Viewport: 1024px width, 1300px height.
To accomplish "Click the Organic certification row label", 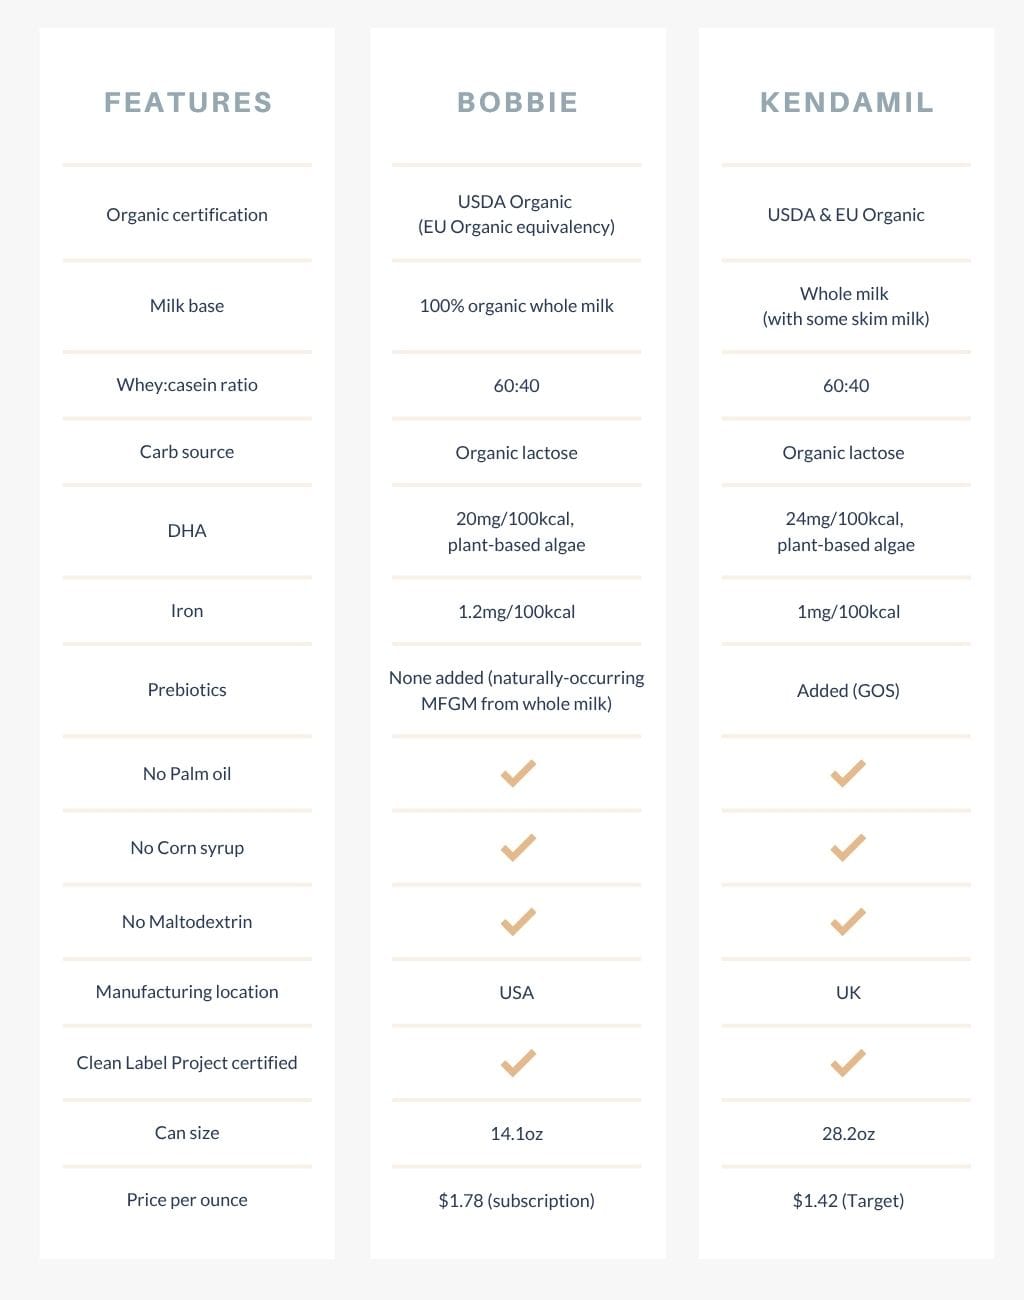I will click(187, 214).
